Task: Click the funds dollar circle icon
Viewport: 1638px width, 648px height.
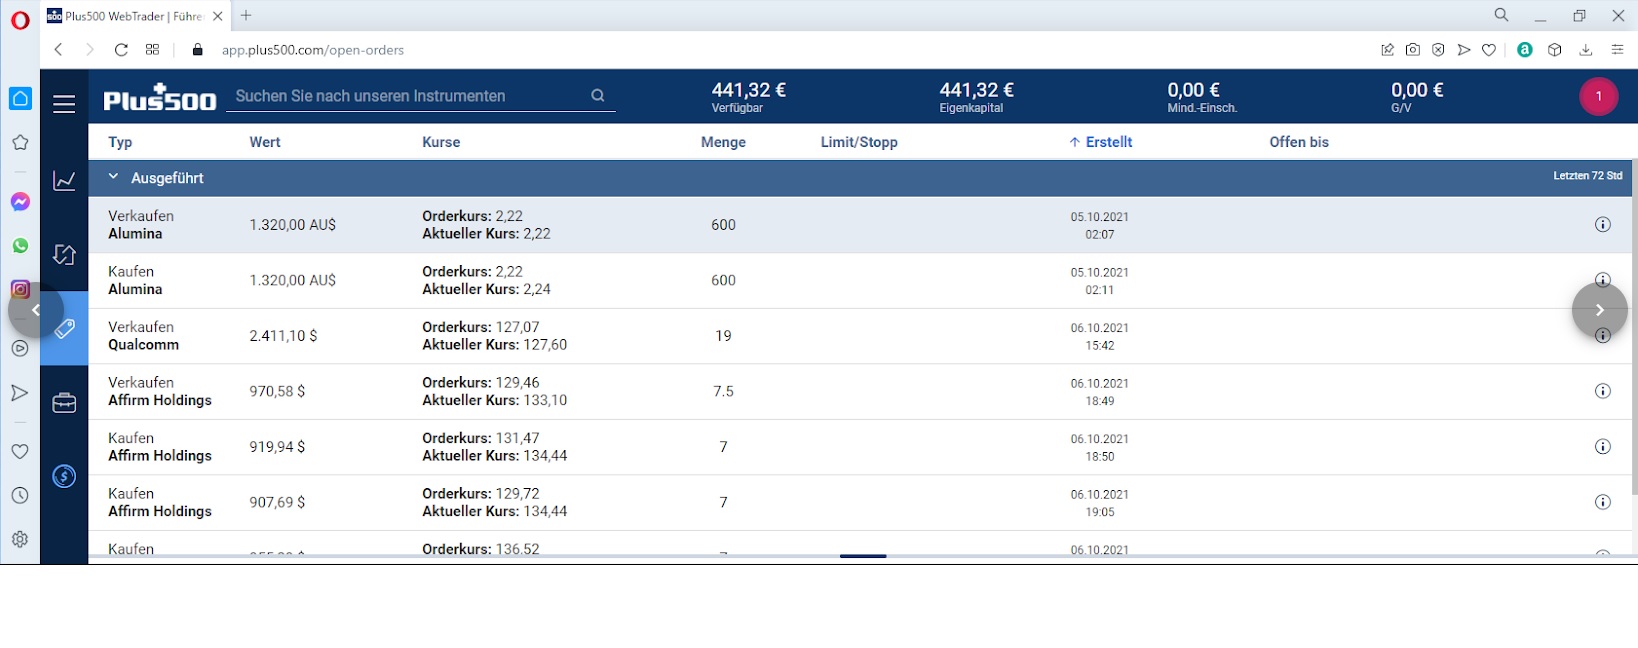Action: [x=64, y=477]
